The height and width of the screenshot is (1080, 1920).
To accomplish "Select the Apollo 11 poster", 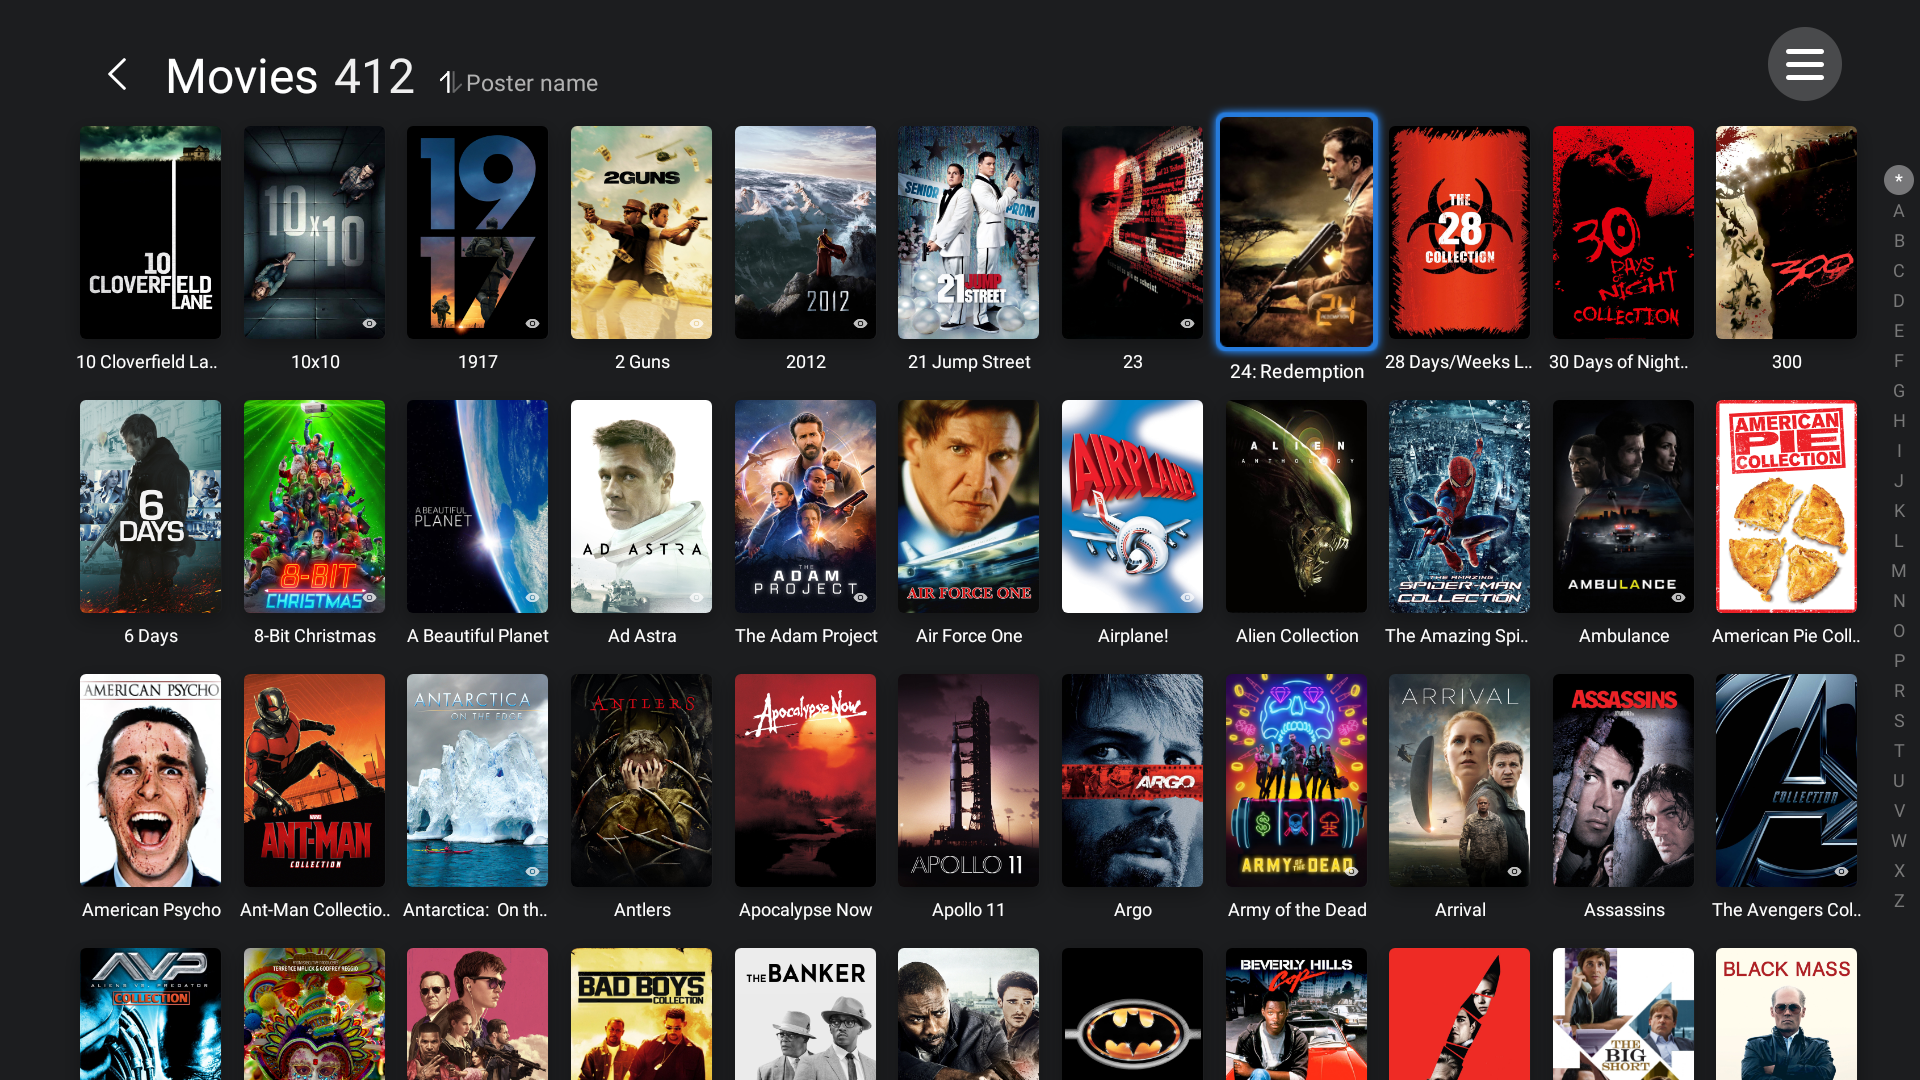I will [x=968, y=780].
